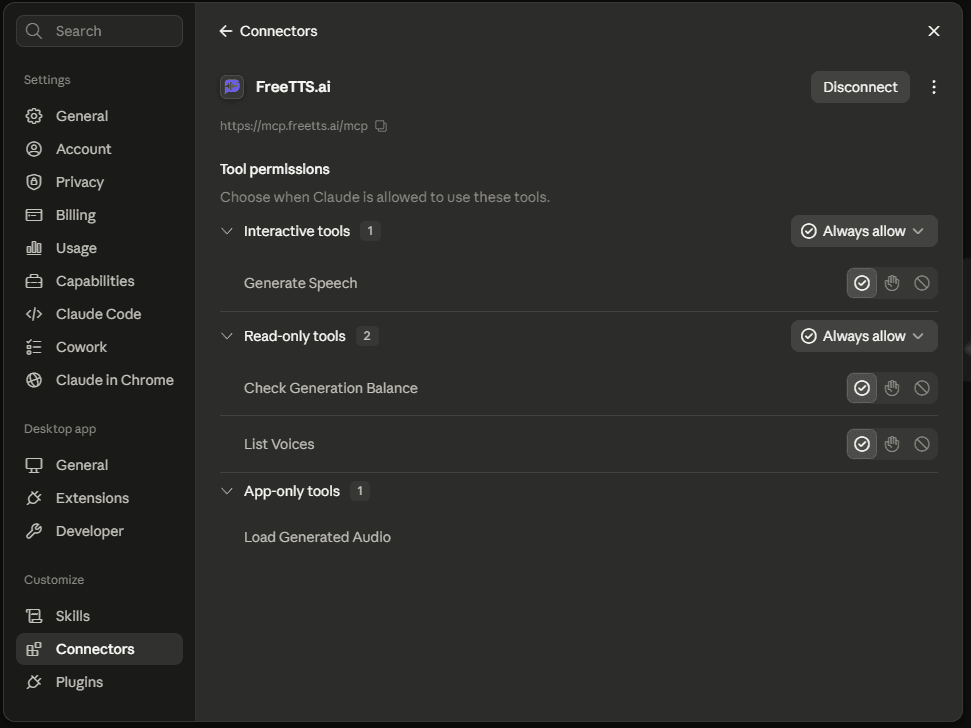Viewport: 971px width, 728px height.
Task: Copy the MCP URL with the copy icon
Action: pos(381,126)
